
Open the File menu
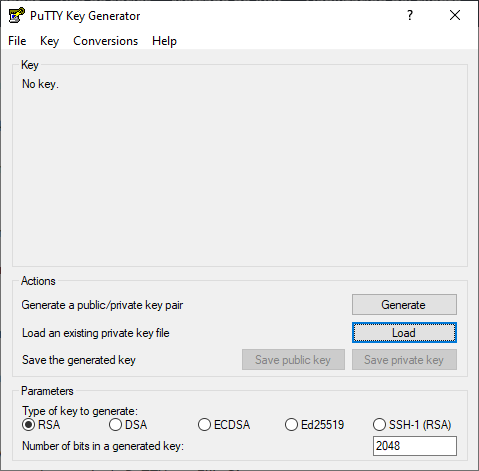point(17,41)
